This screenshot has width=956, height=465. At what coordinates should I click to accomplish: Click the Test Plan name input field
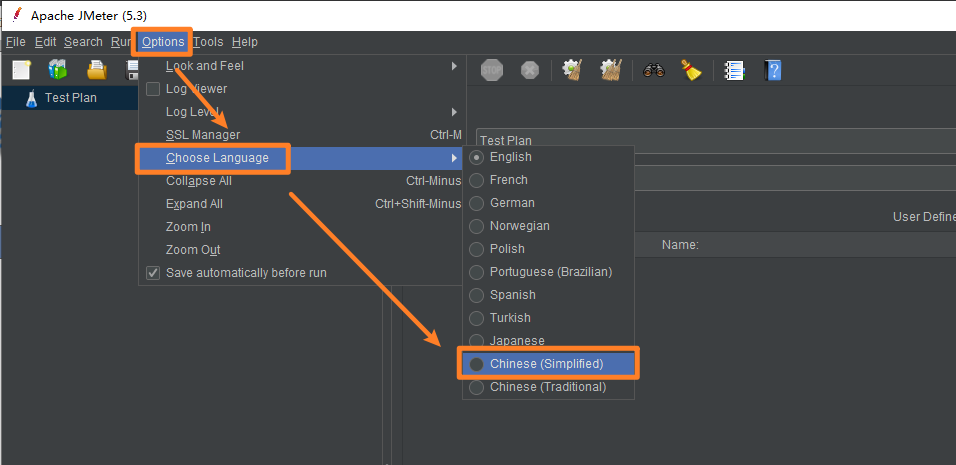point(716,141)
